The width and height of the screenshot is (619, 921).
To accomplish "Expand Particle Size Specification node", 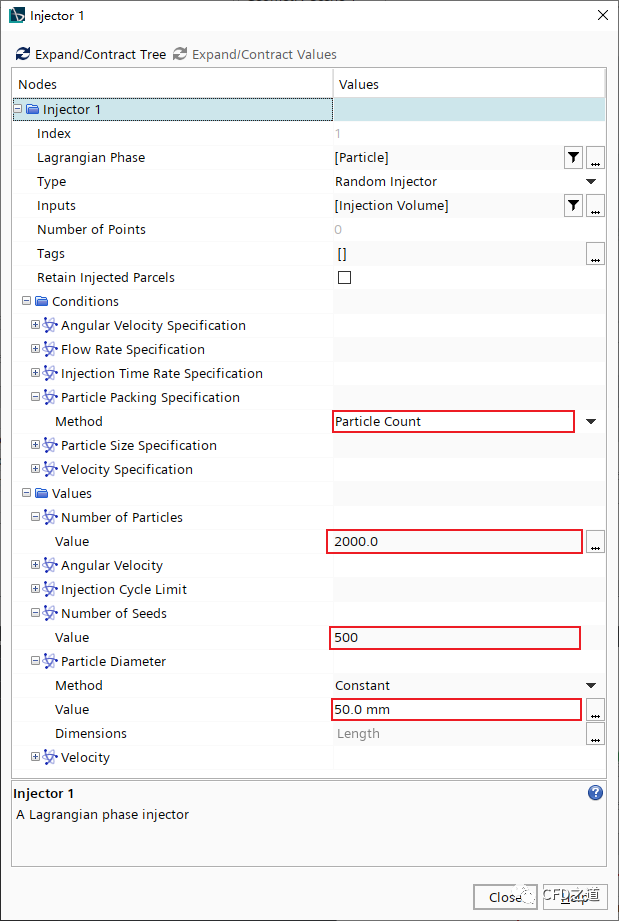I will [35, 445].
